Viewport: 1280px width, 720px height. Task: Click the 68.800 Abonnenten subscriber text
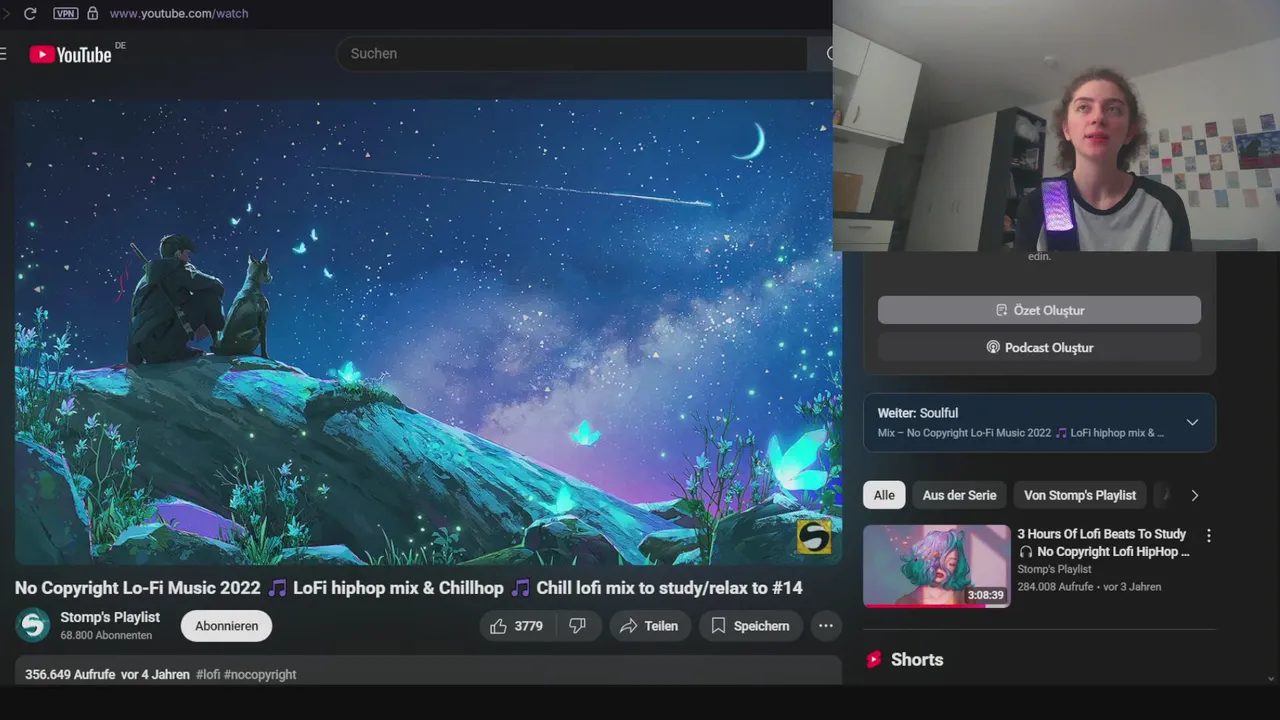(106, 636)
